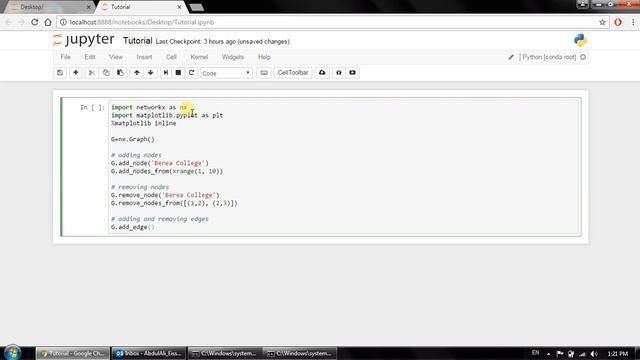Insert a new cell below
The height and width of the screenshot is (360, 640).
pos(76,73)
